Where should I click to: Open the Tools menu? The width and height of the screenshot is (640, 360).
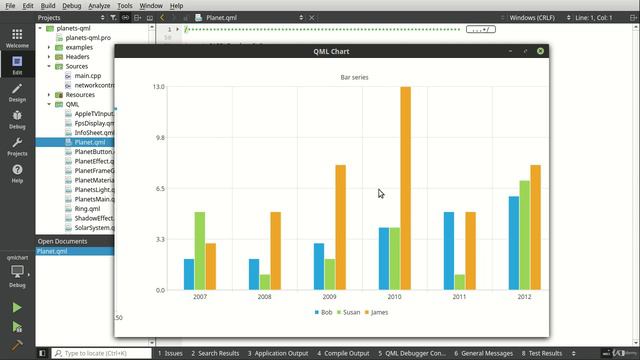[x=124, y=6]
